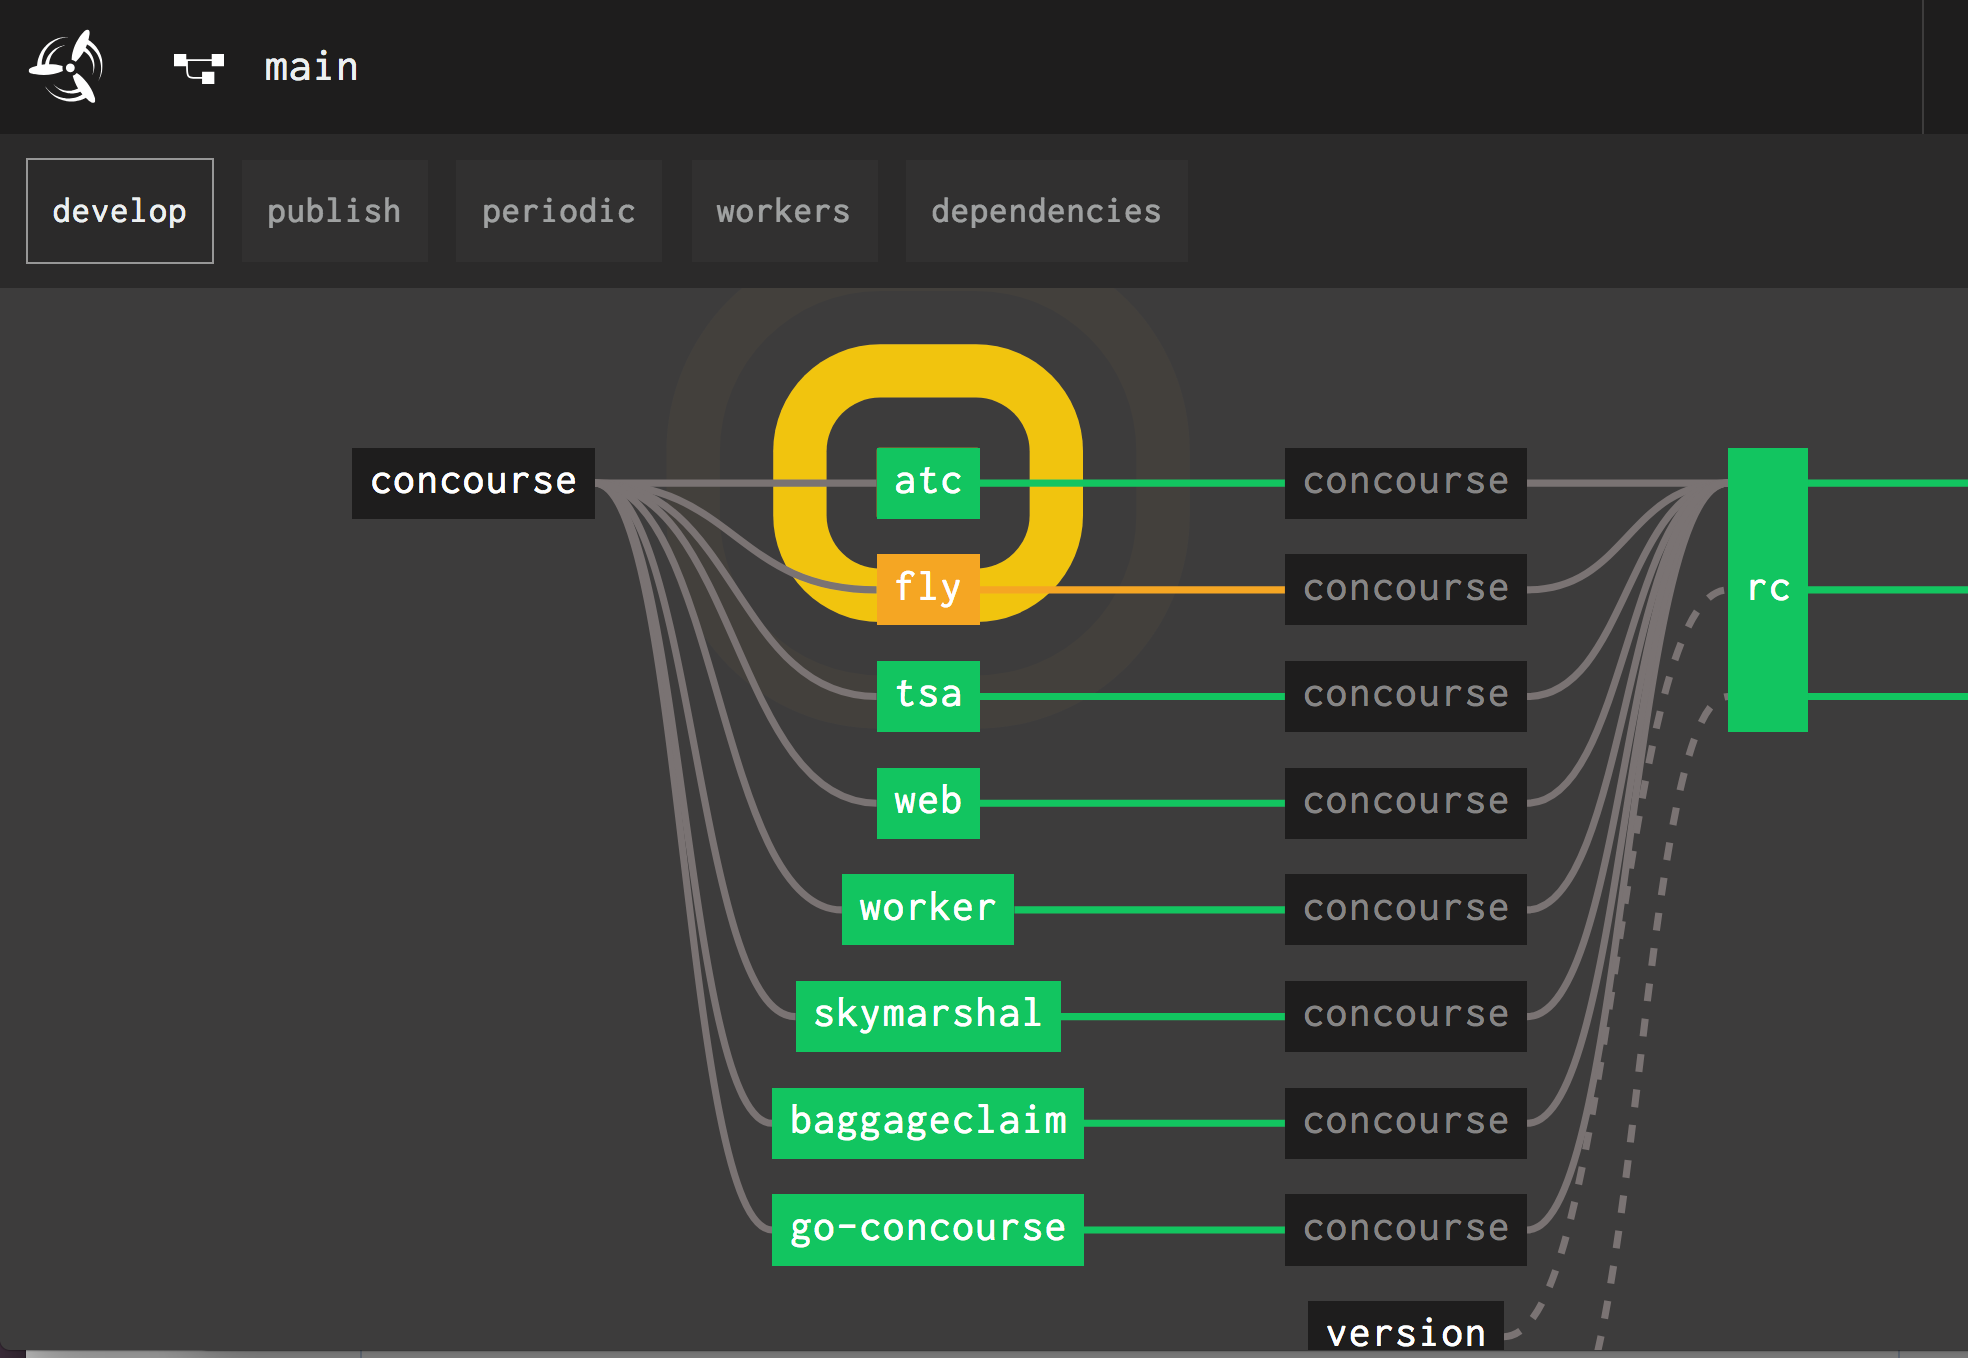This screenshot has height=1358, width=1968.
Task: Click the tall green rc job
Action: (x=1767, y=589)
